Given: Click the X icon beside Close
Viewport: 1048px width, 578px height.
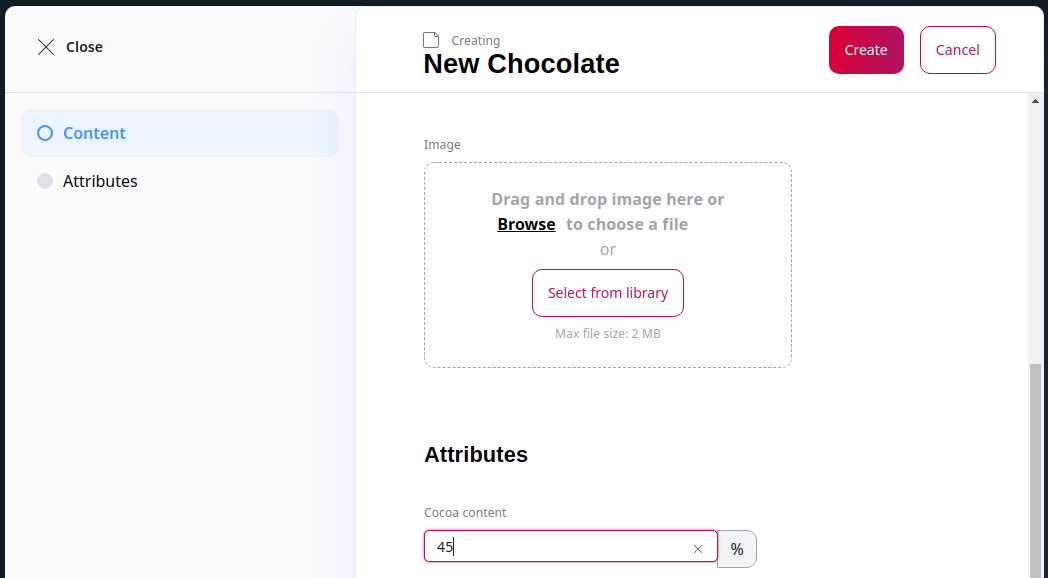Looking at the screenshot, I should point(45,46).
